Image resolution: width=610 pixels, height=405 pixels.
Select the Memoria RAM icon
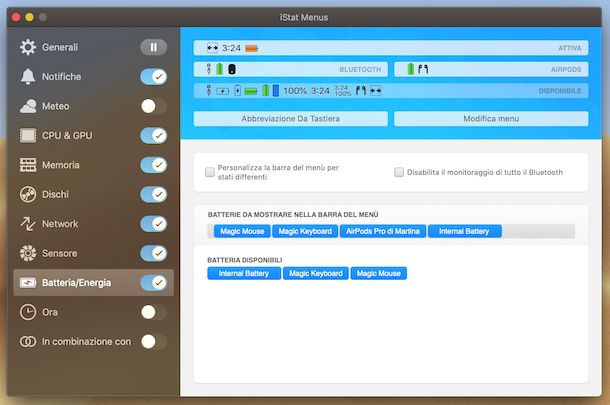[28, 165]
